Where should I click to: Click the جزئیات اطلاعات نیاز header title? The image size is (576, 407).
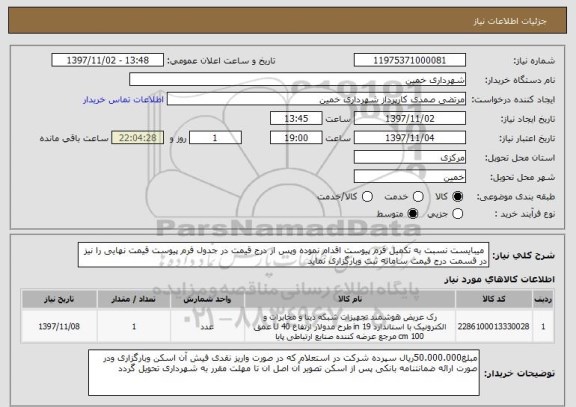[510, 21]
